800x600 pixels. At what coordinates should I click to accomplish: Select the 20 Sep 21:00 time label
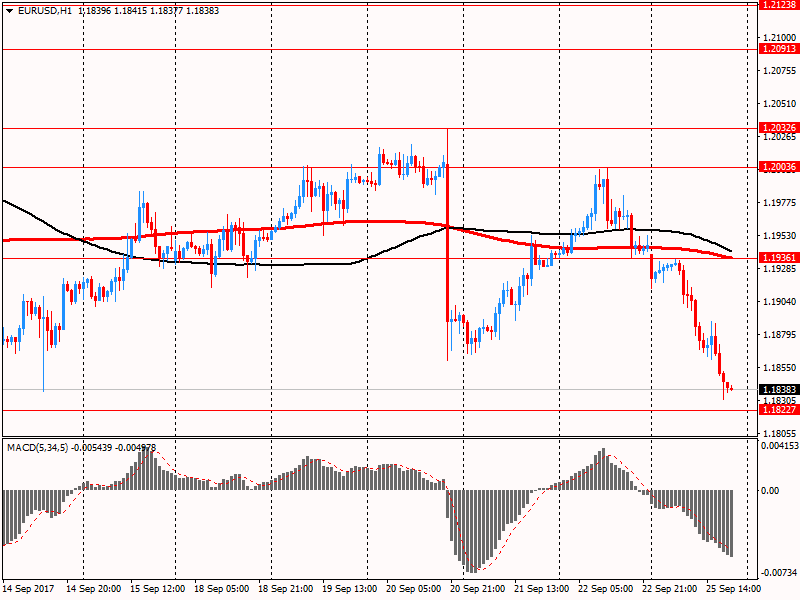click(478, 589)
